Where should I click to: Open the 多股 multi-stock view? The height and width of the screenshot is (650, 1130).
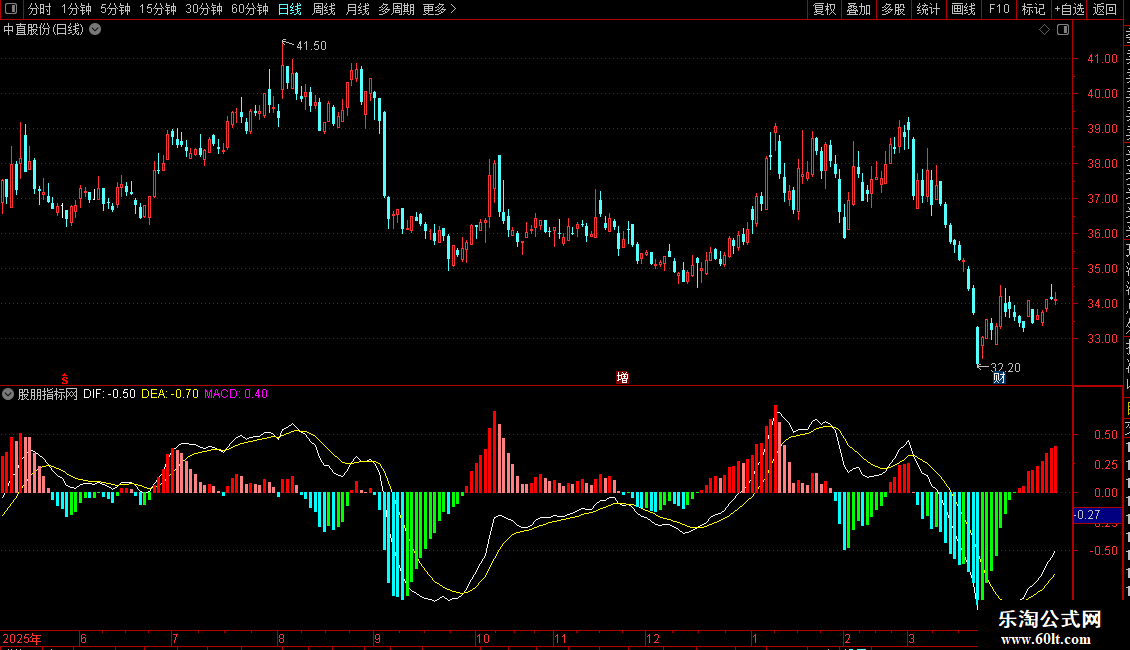click(x=893, y=9)
